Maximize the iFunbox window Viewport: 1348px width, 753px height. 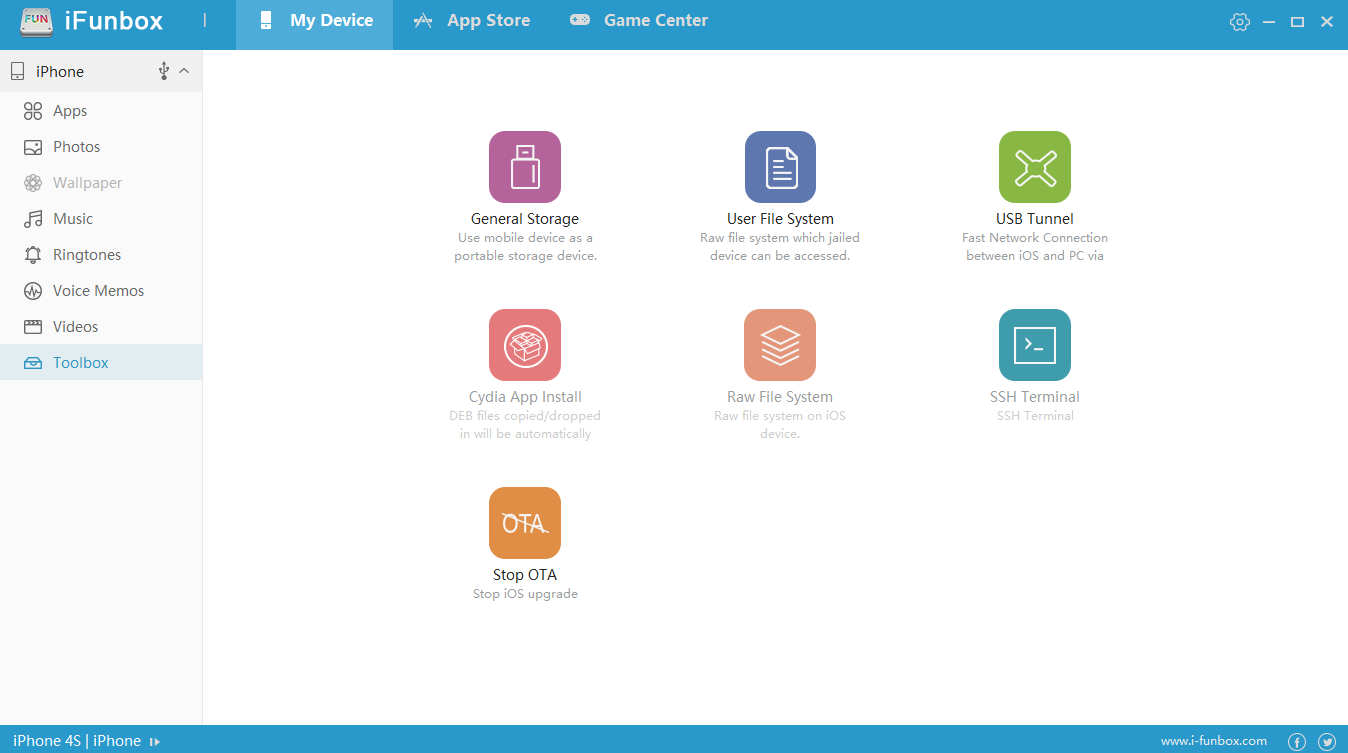[1297, 22]
